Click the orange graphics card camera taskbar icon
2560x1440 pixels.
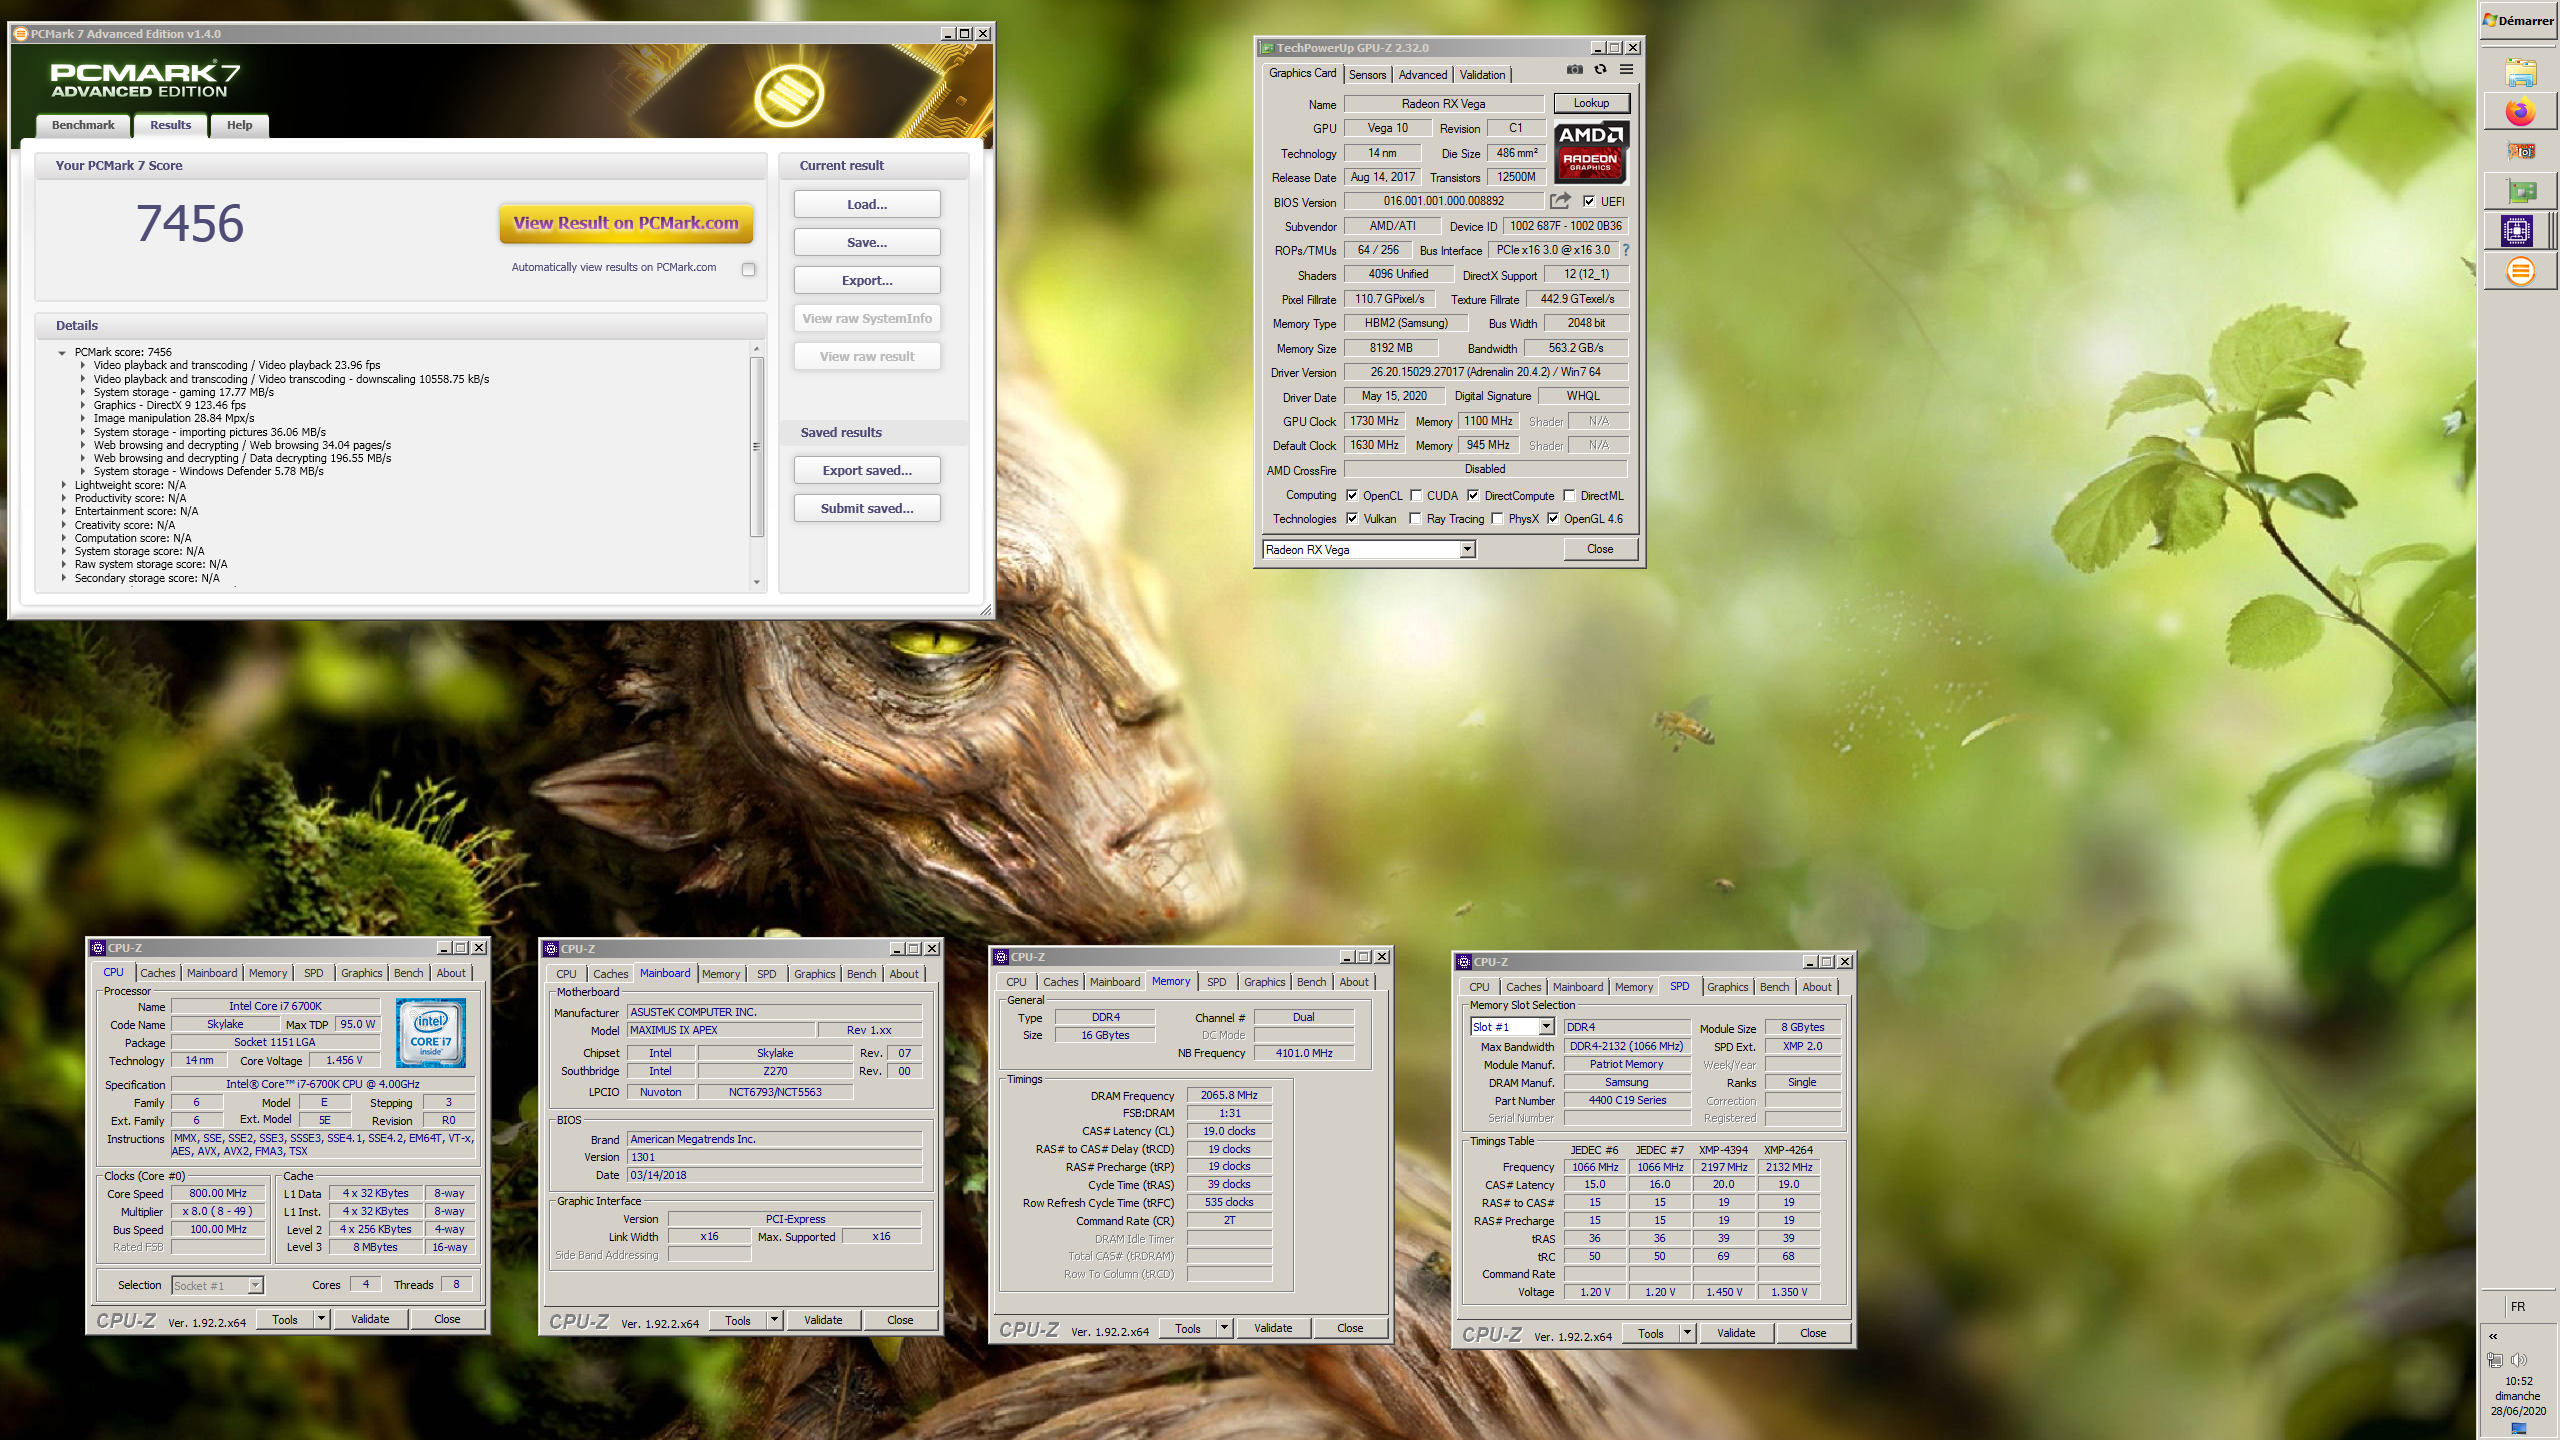[x=2520, y=151]
